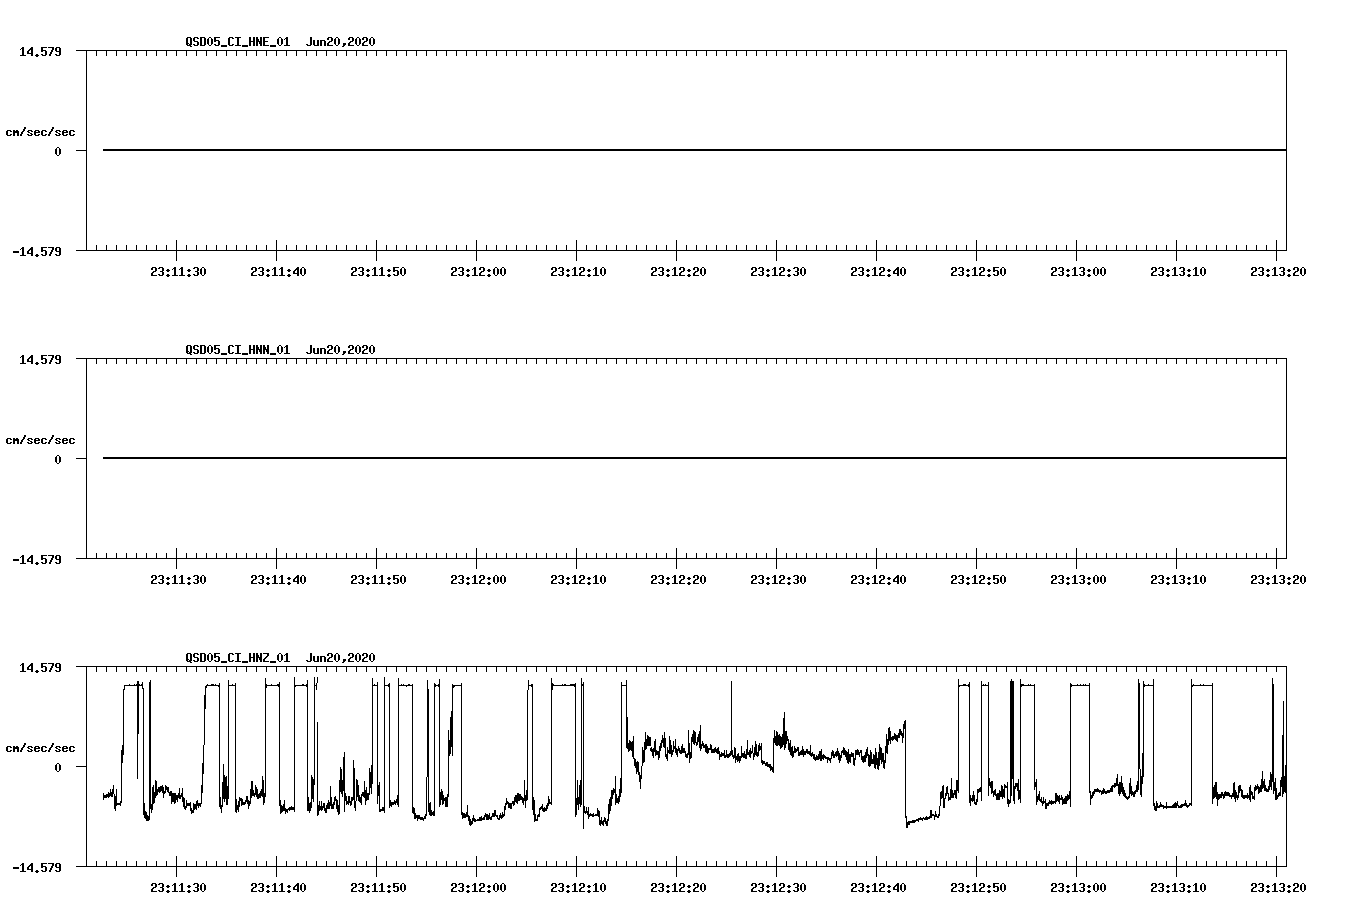Viewport: 1358px width, 924px height.
Task: Click 23:12:20 label under the HNZ plot
Action: click(678, 888)
